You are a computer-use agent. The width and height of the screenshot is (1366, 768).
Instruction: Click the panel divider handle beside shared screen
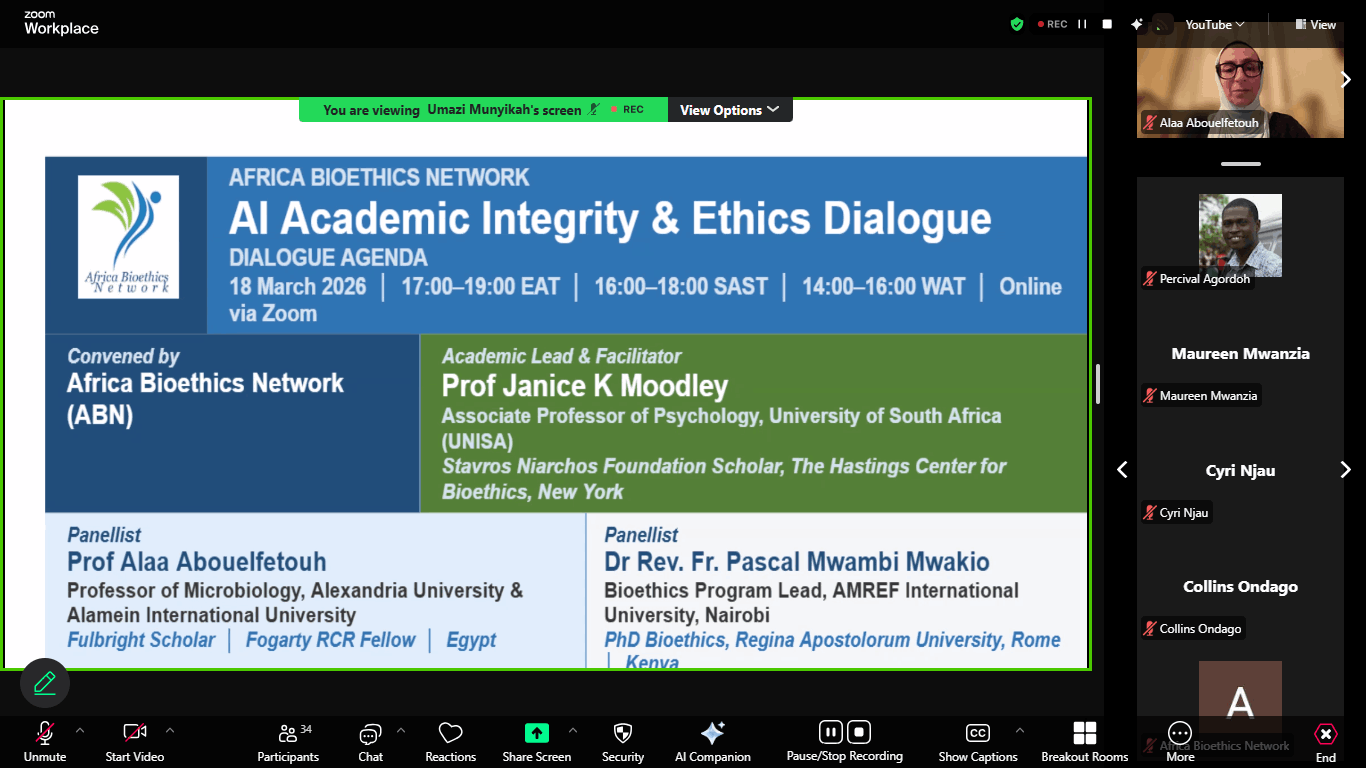[1098, 383]
